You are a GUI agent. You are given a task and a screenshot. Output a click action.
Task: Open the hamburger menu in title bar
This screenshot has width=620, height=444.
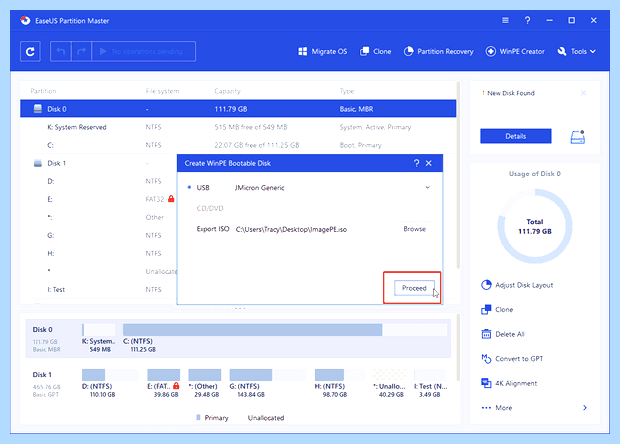pyautogui.click(x=505, y=20)
